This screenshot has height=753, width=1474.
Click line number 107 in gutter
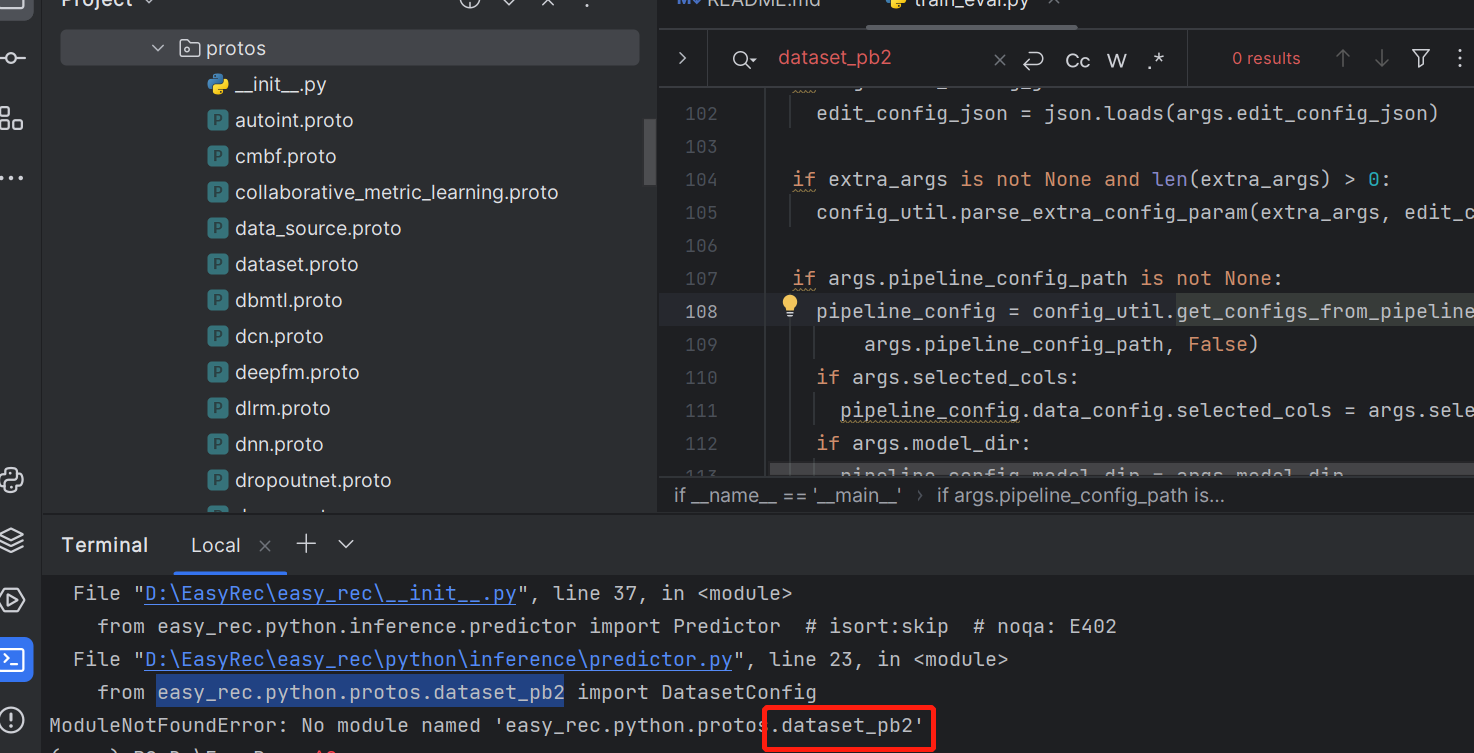click(701, 278)
